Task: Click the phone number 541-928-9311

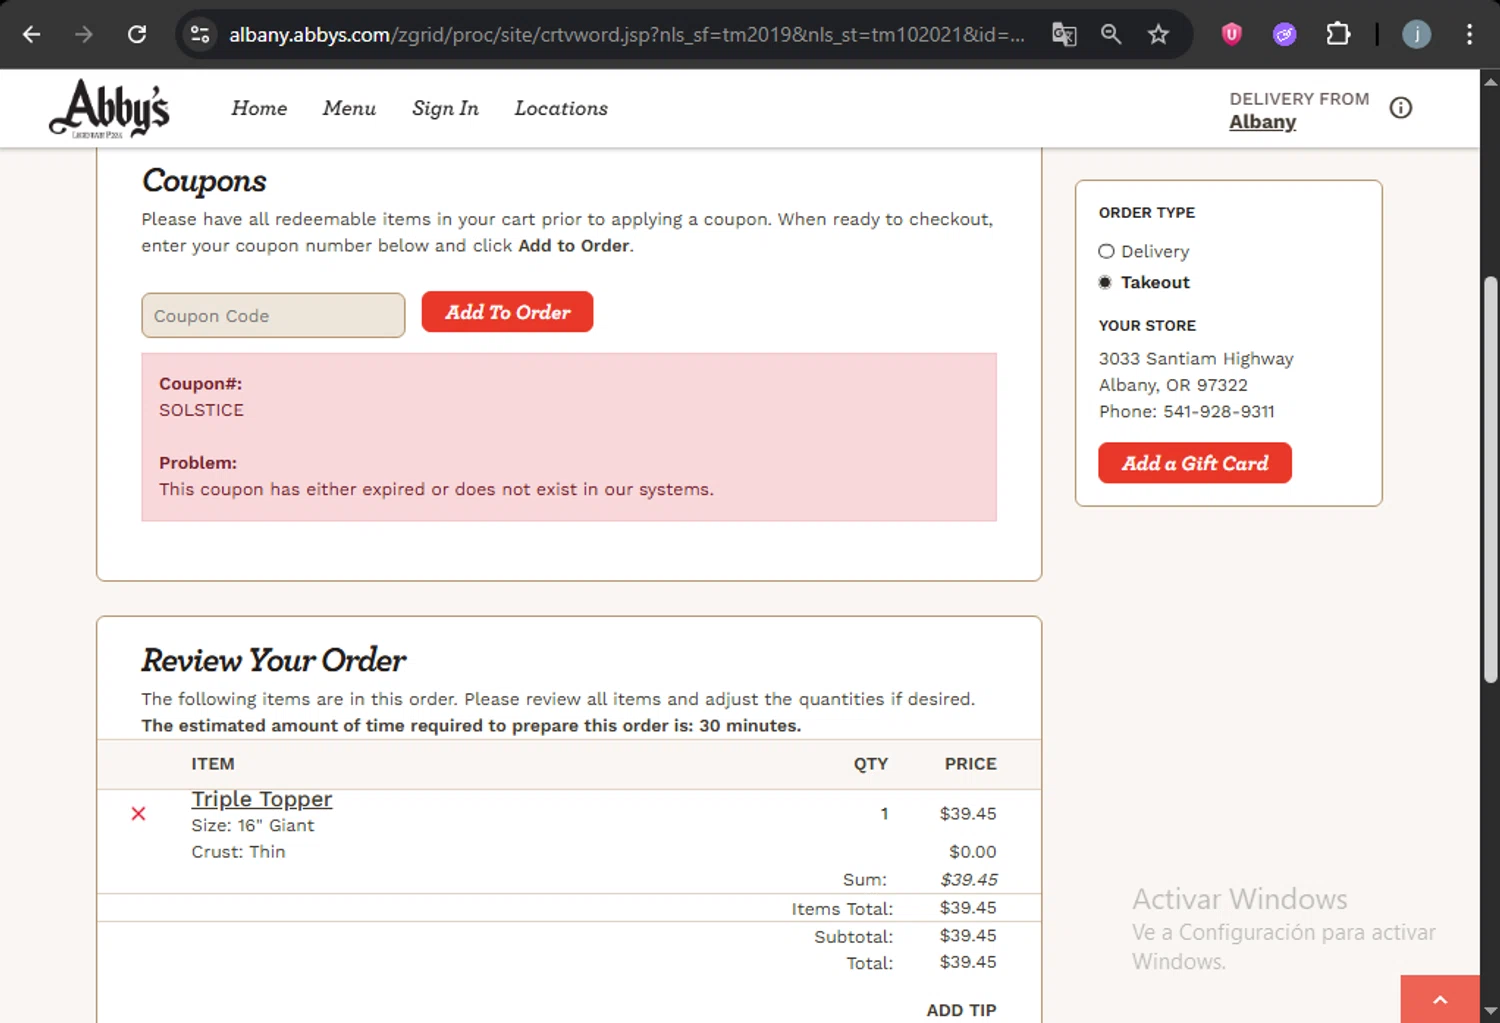Action: pyautogui.click(x=1218, y=412)
